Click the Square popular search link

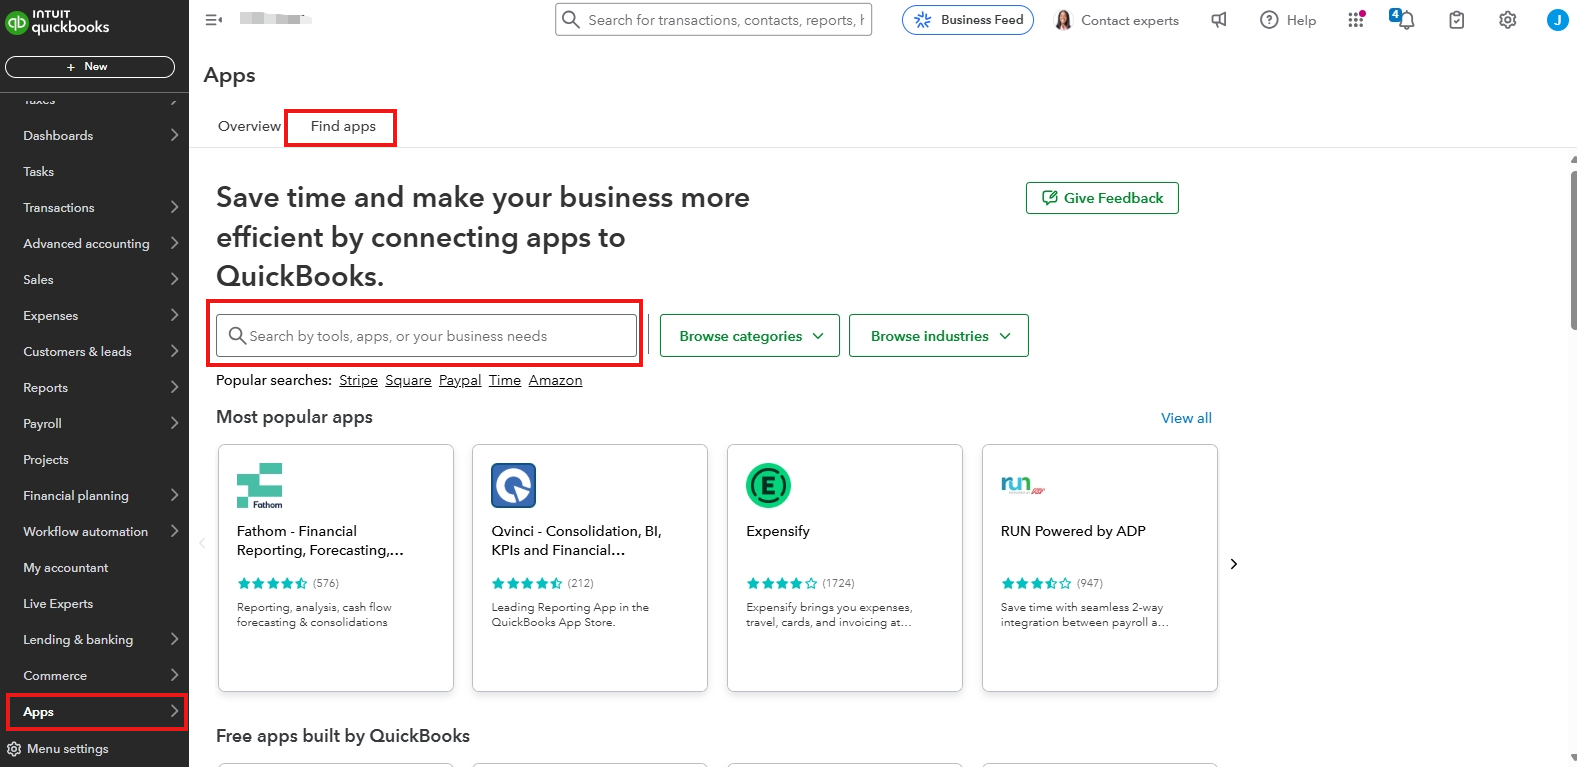[x=408, y=380]
